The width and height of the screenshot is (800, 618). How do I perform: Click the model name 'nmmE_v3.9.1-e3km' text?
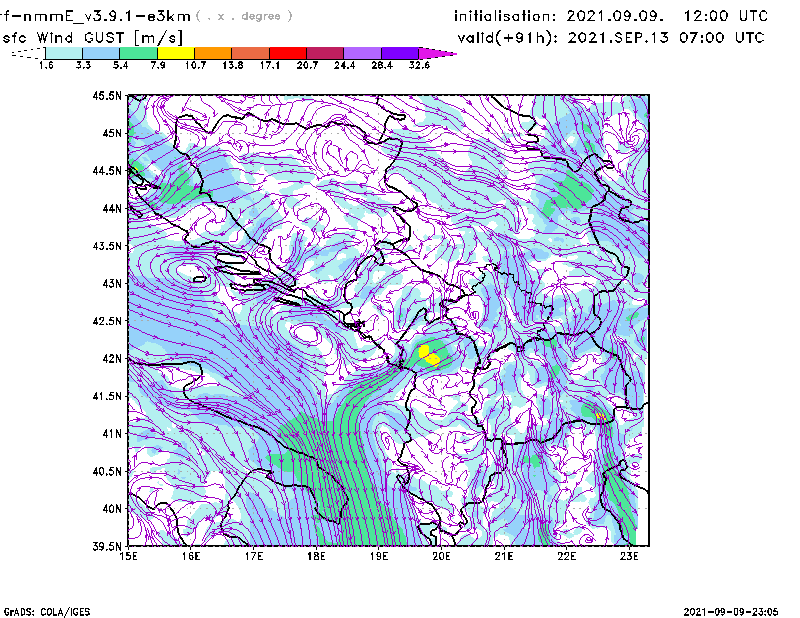point(107,16)
